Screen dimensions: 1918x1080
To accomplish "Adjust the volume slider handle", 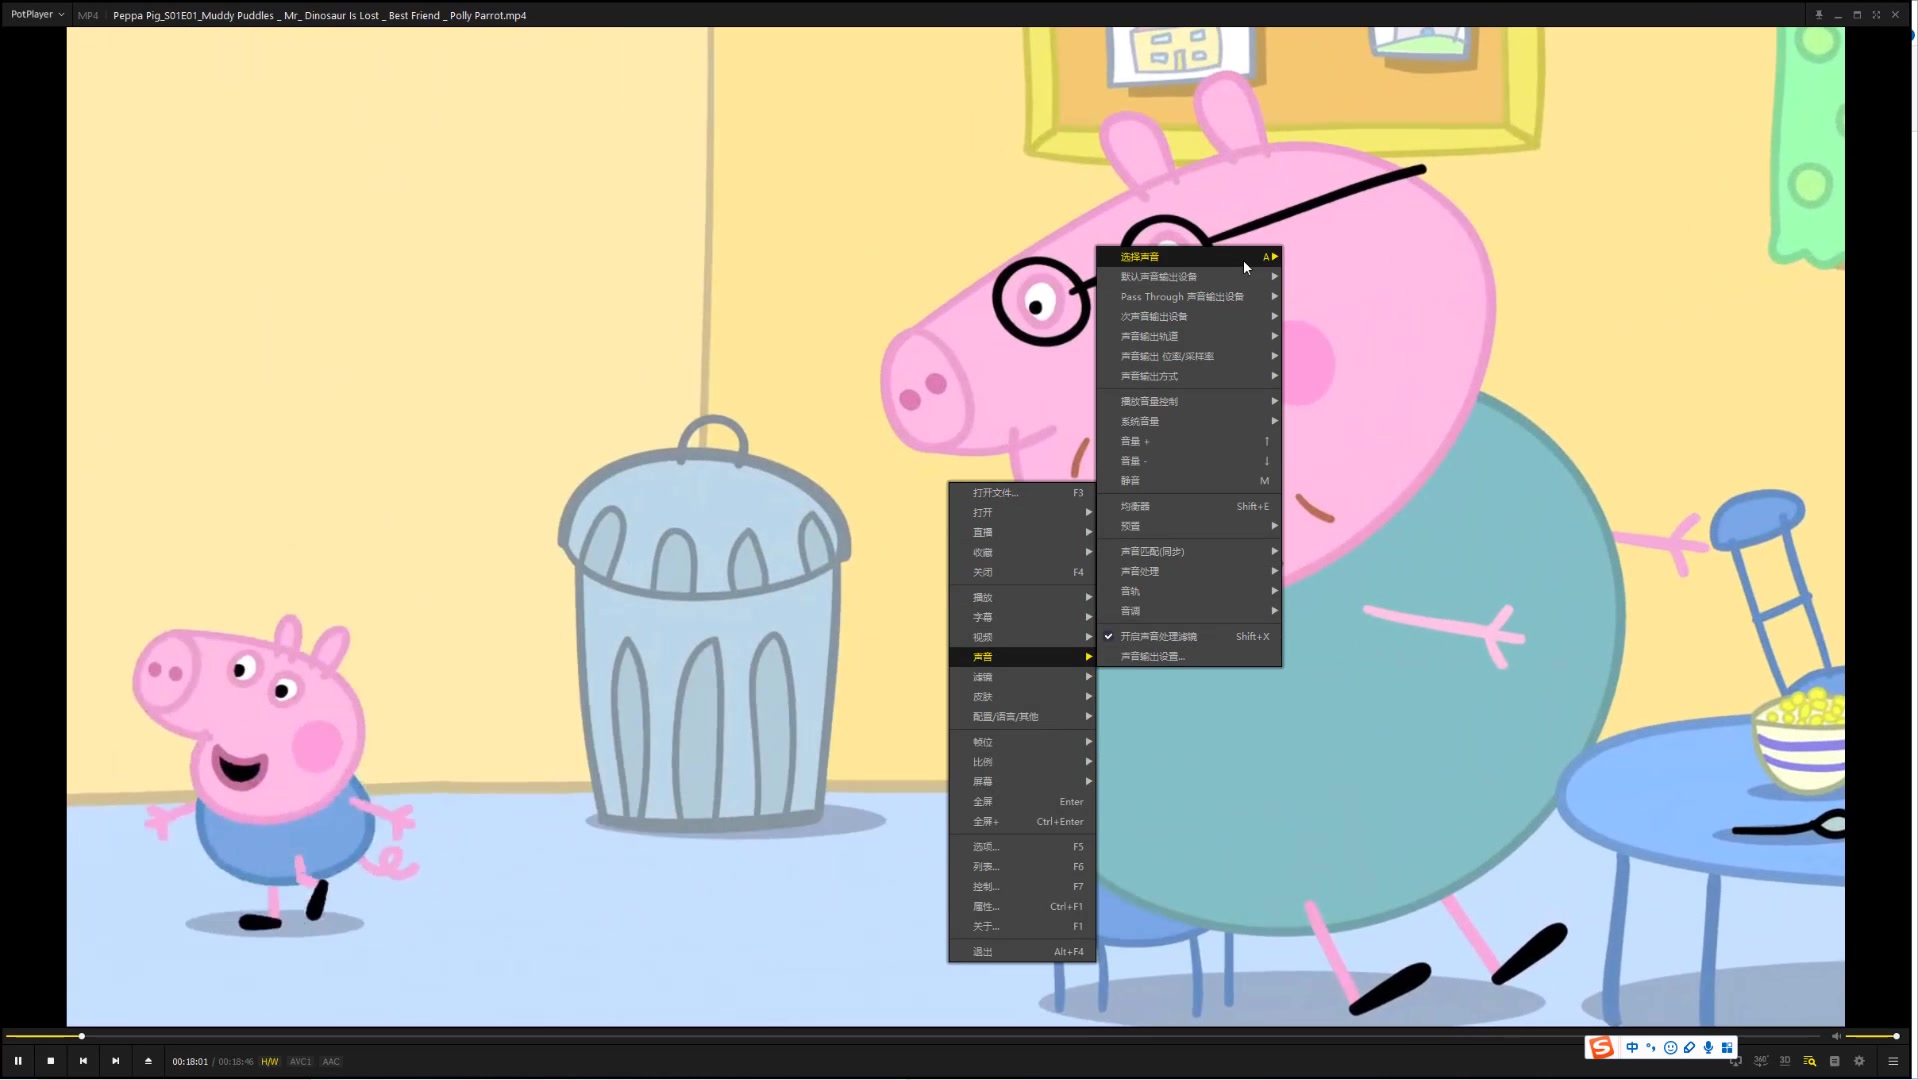I will (x=1896, y=1036).
